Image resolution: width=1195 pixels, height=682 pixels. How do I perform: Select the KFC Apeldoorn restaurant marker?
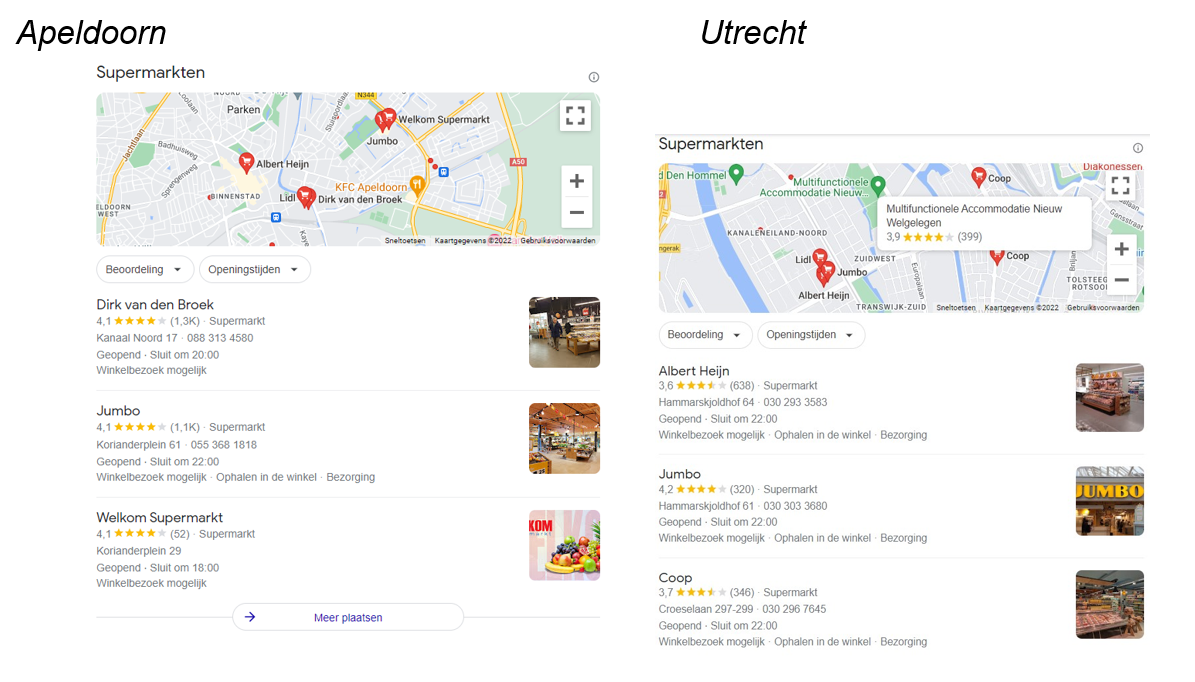417,184
